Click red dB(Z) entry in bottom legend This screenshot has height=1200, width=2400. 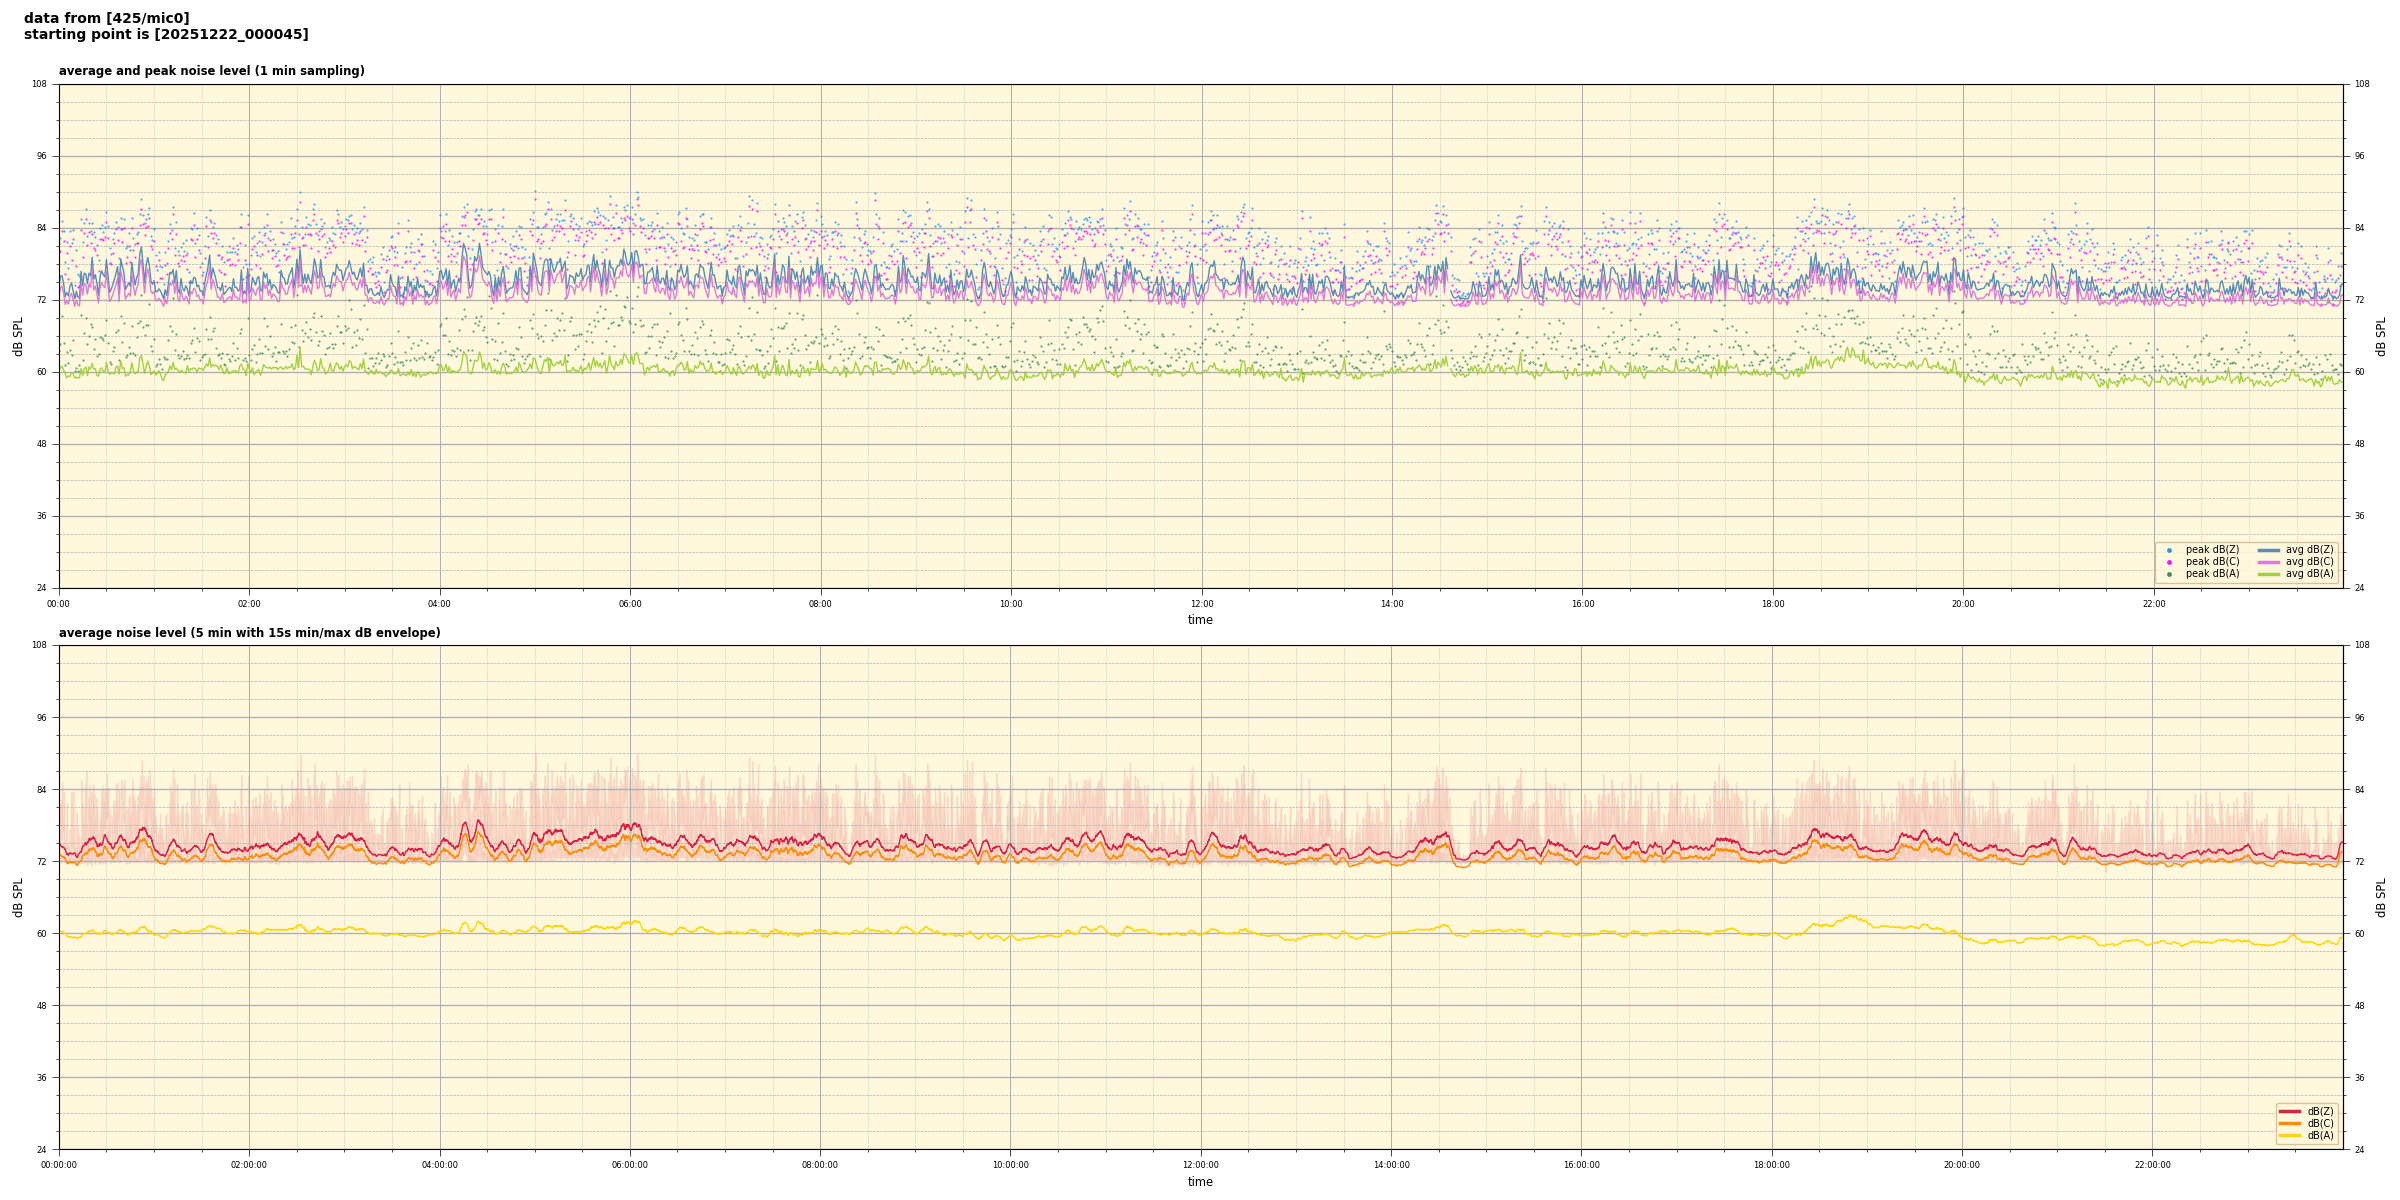2289,1111
